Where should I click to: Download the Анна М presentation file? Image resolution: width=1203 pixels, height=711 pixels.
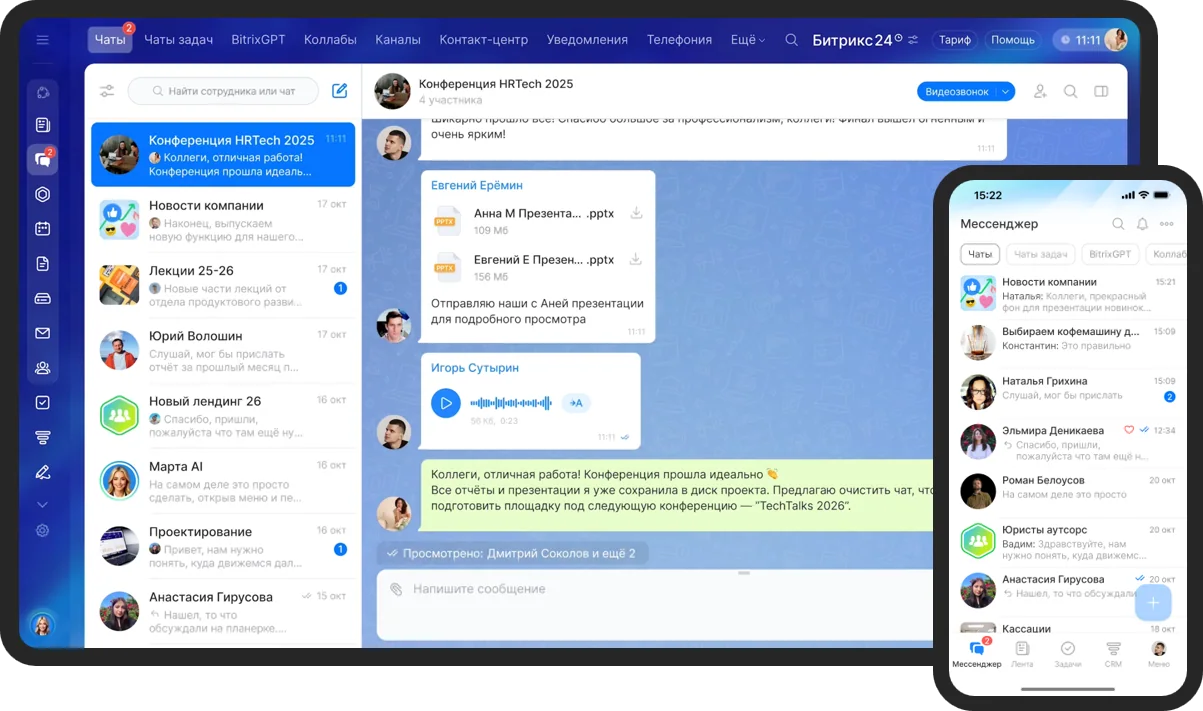[x=636, y=213]
